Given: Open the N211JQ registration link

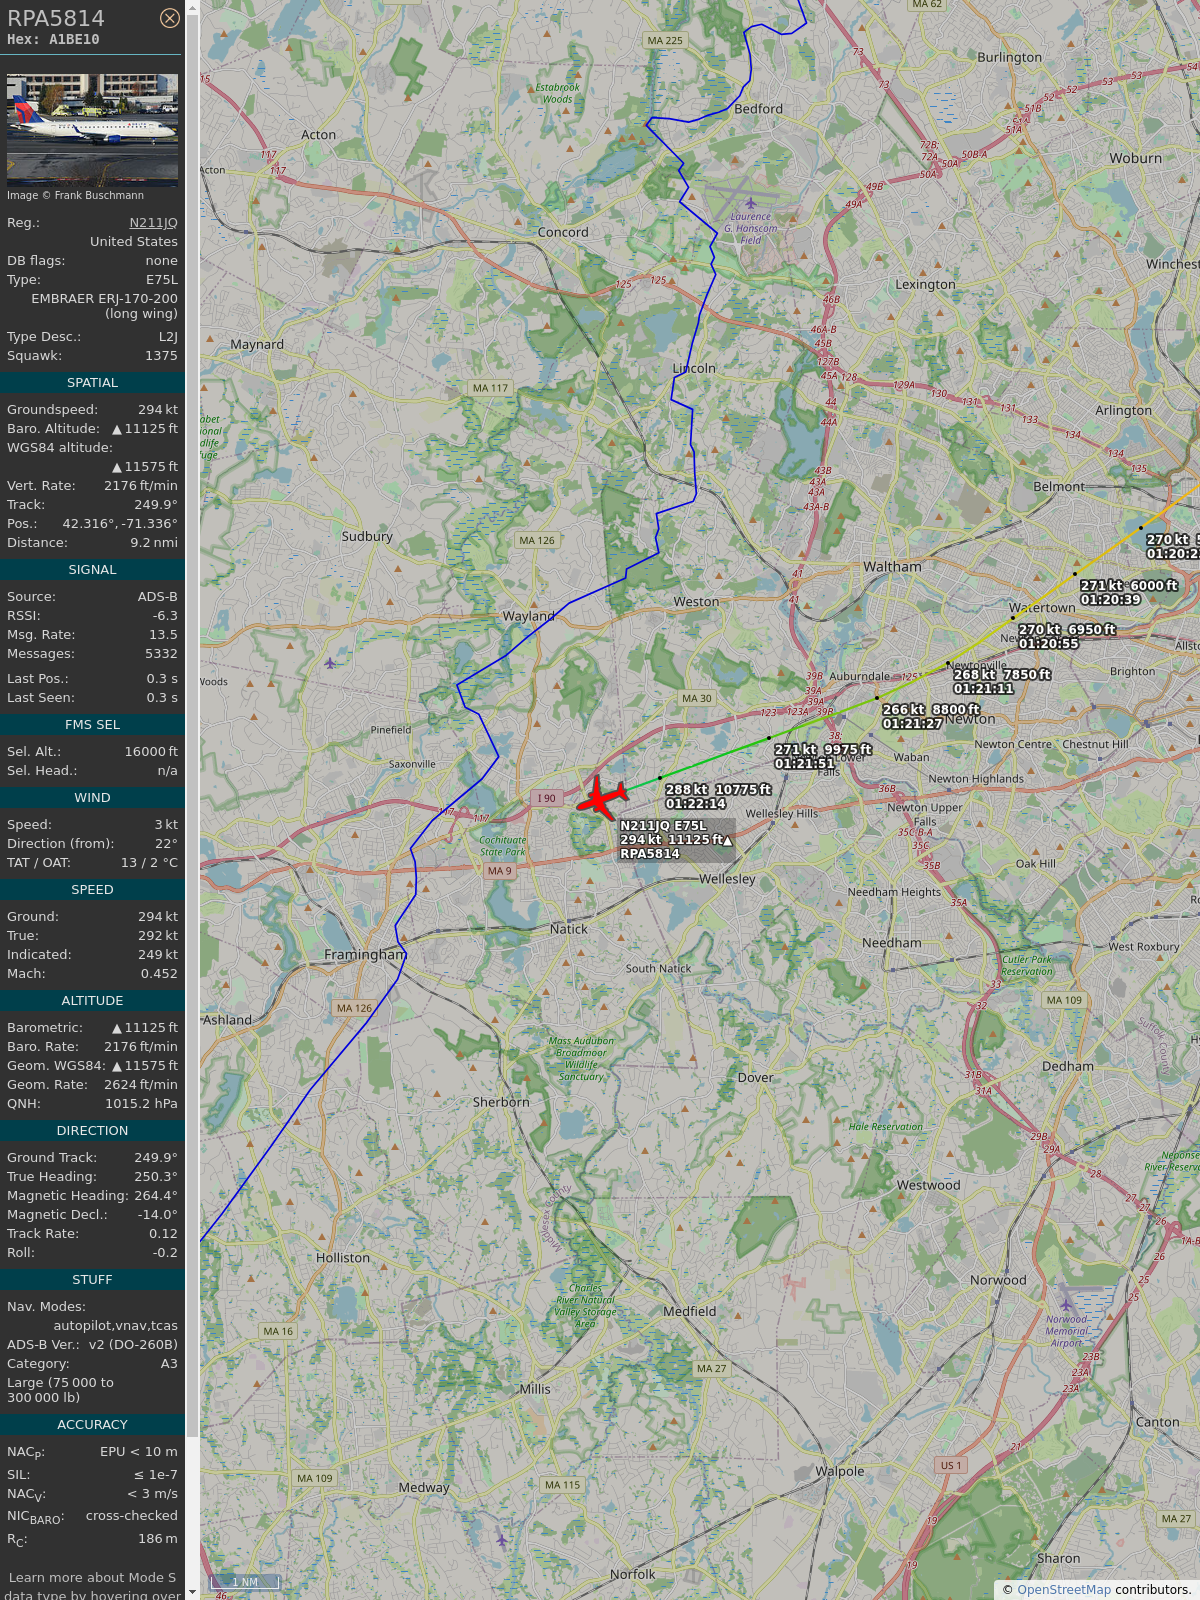Looking at the screenshot, I should click(153, 223).
